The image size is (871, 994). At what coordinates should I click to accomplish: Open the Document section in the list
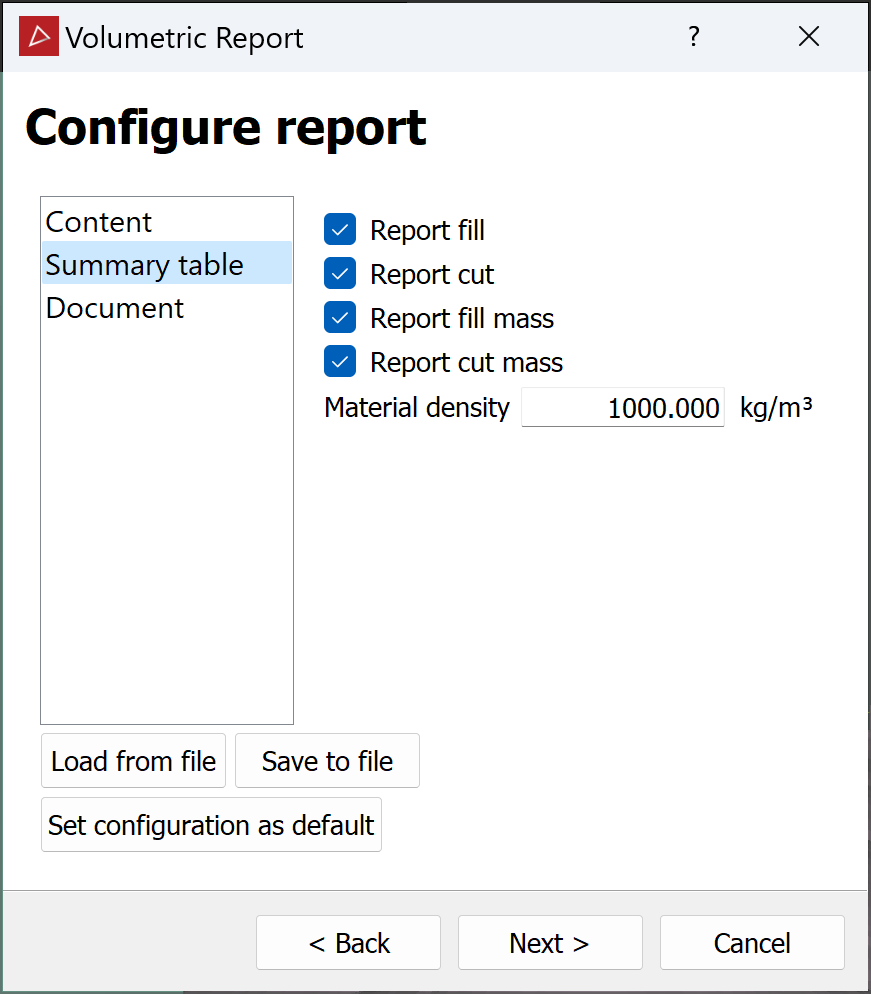115,308
